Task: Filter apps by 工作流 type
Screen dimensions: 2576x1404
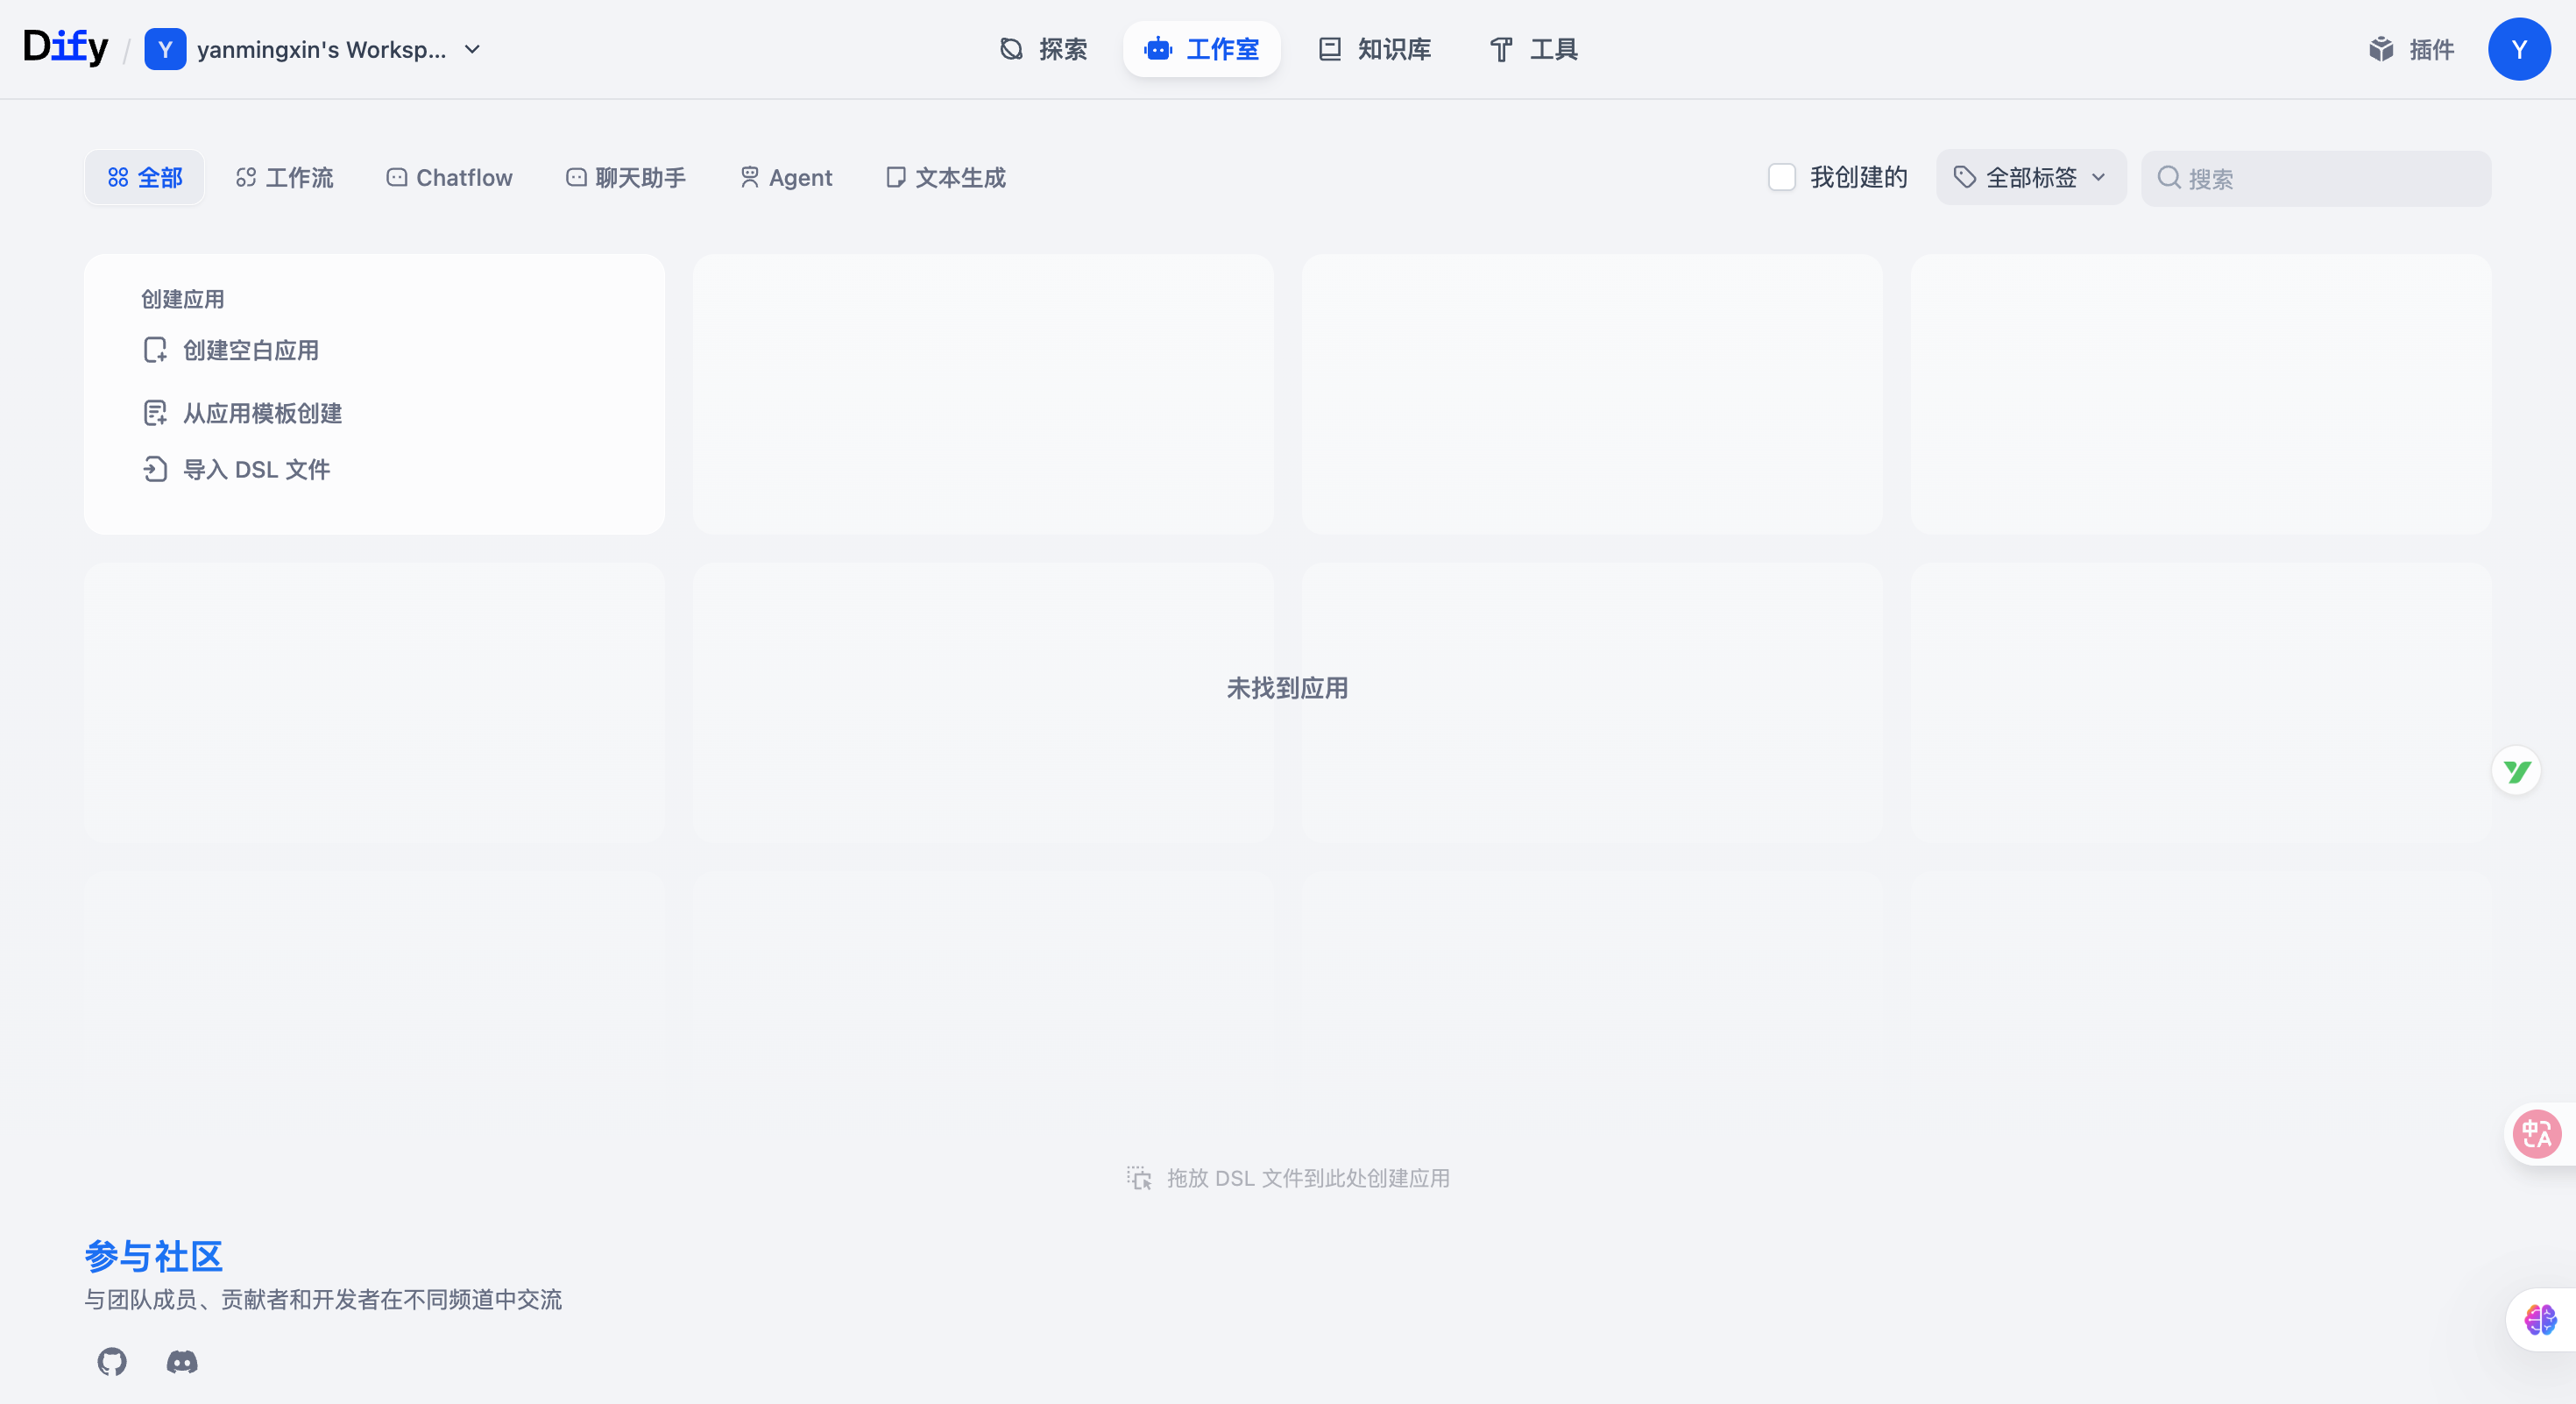Action: [285, 177]
